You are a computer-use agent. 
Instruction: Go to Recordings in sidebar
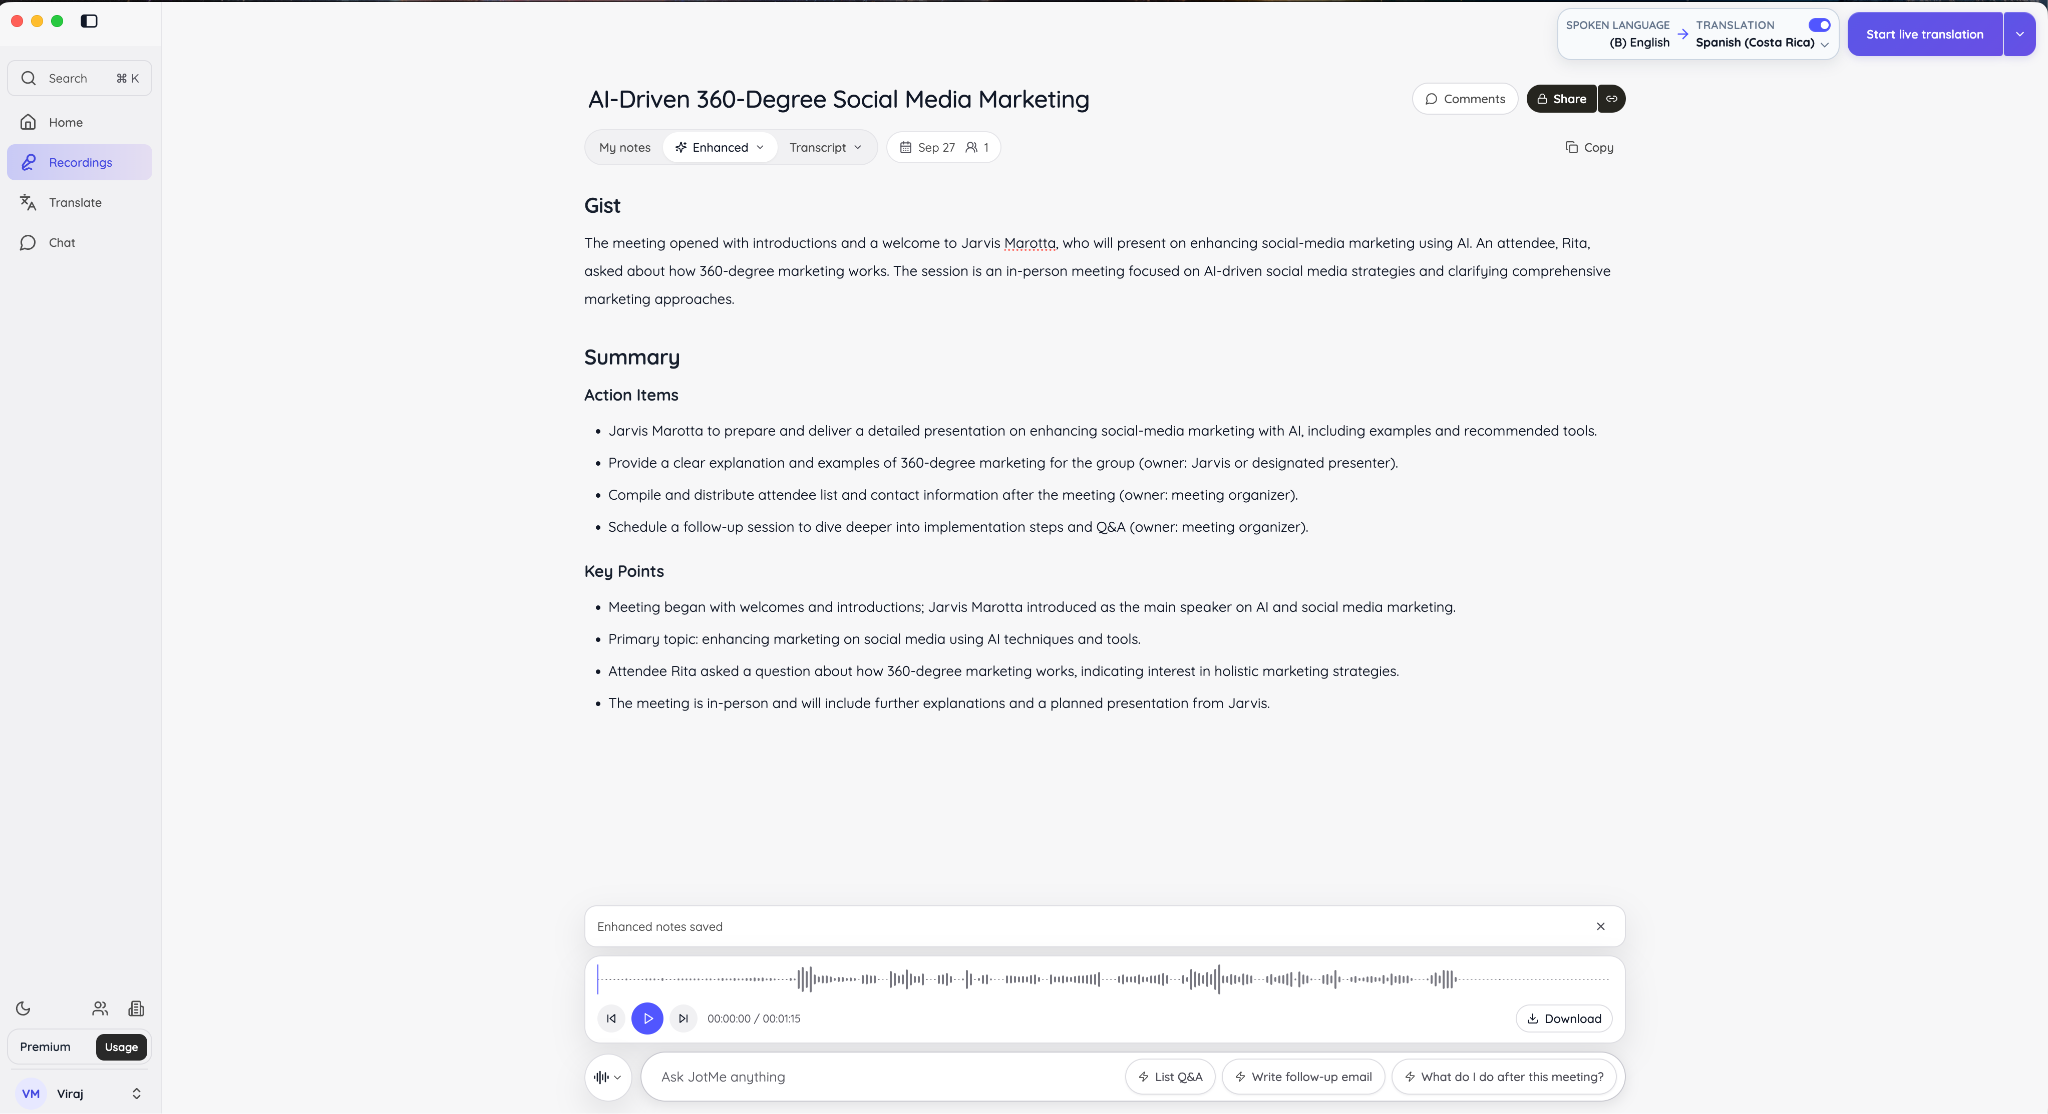(79, 162)
